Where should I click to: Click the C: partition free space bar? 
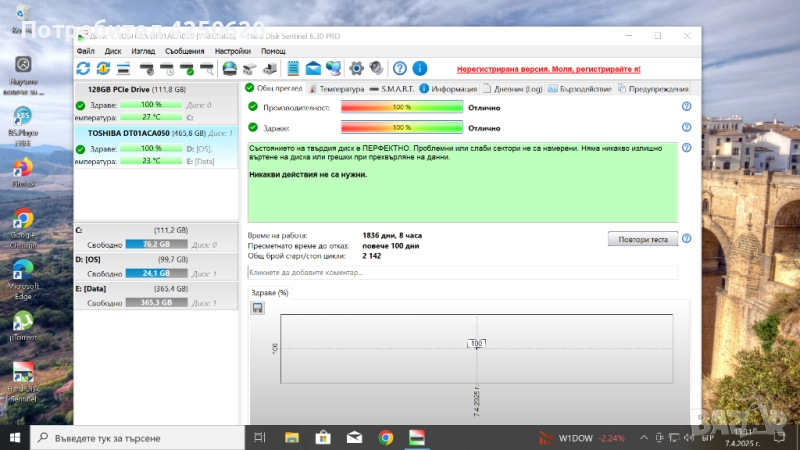[155, 244]
